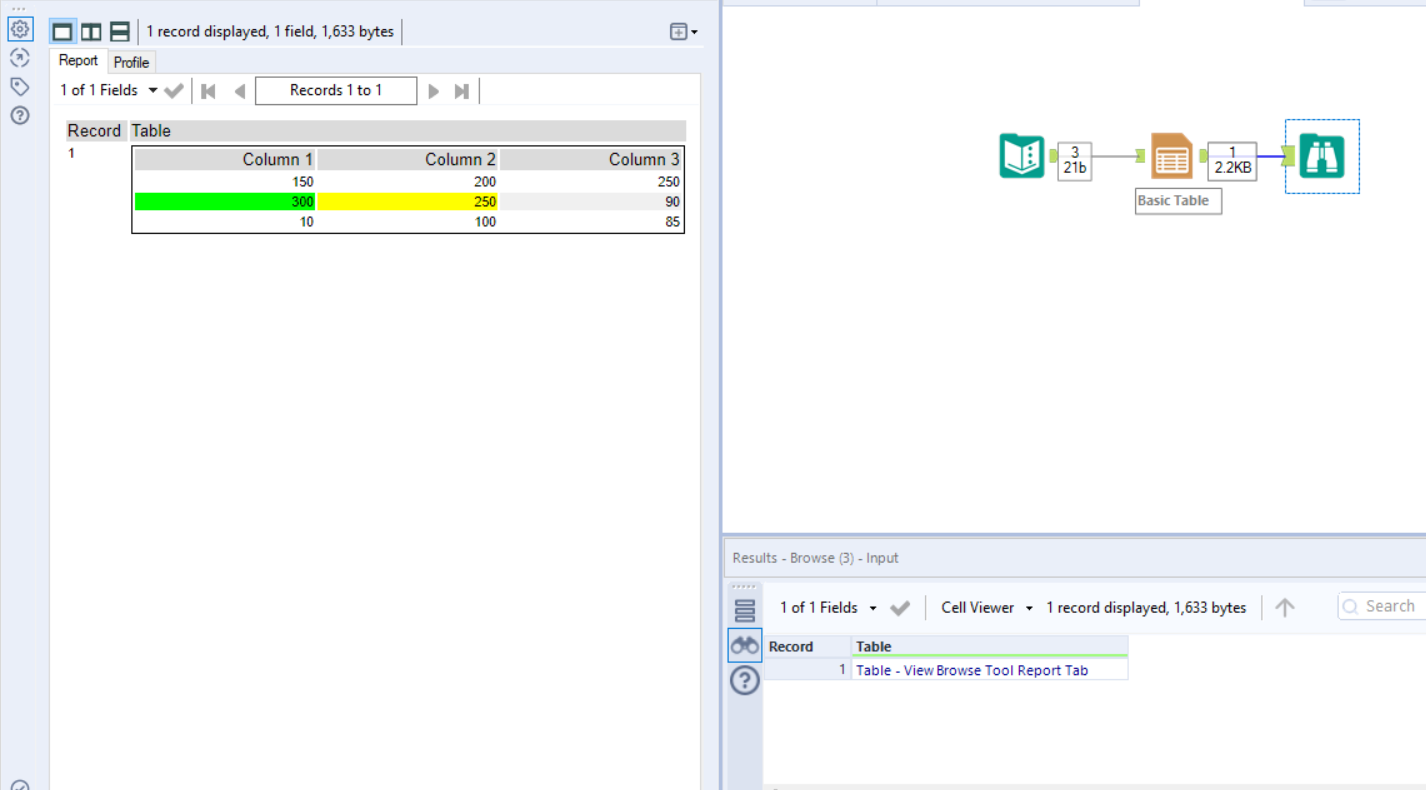The height and width of the screenshot is (790, 1426).
Task: Toggle the single-pane layout view
Action: pos(62,31)
